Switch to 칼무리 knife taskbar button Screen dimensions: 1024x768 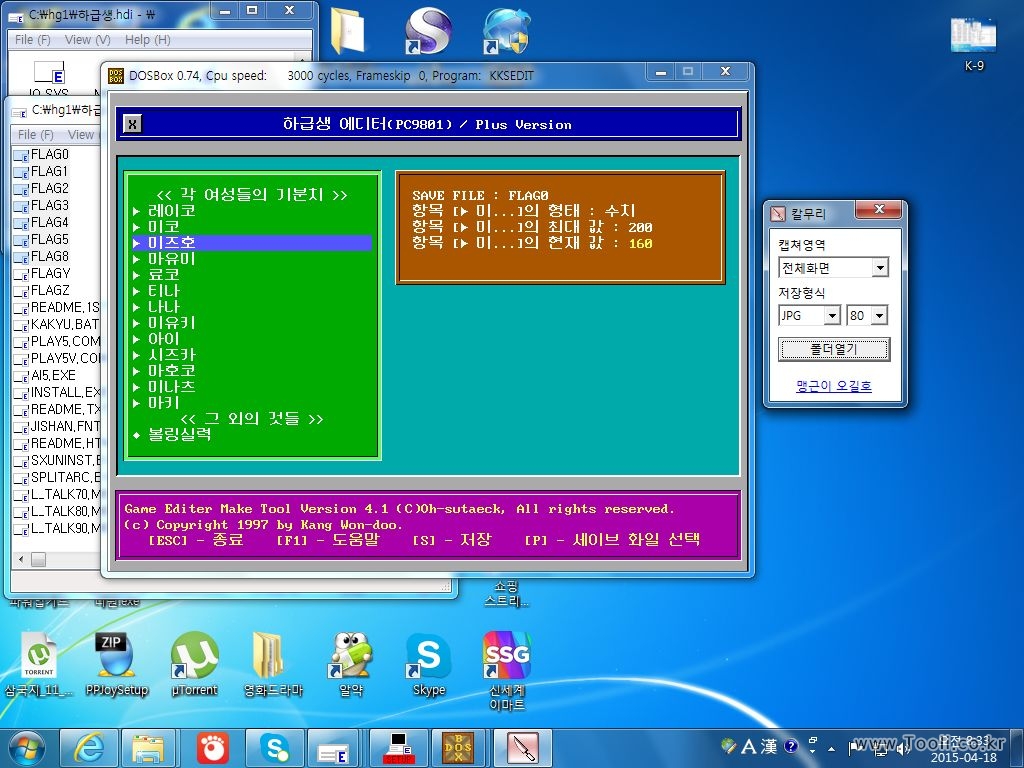click(x=522, y=748)
